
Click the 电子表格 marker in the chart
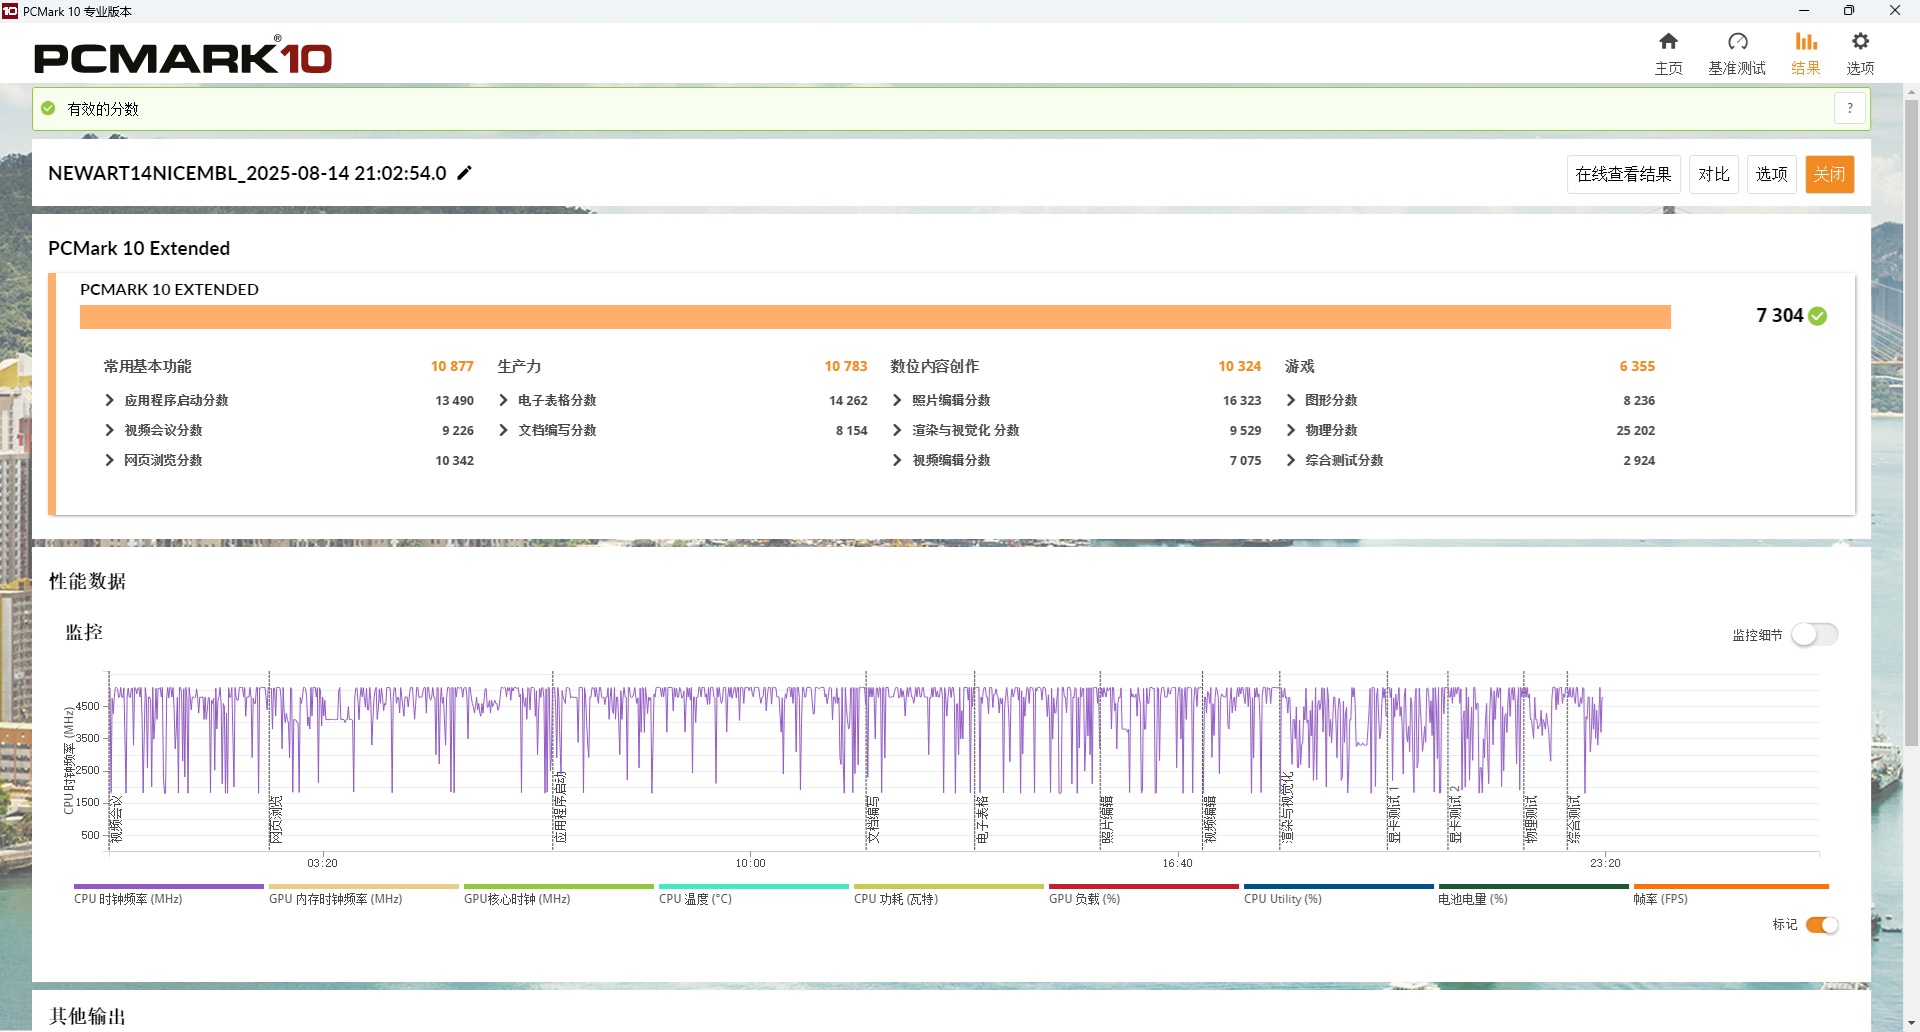pos(982,820)
